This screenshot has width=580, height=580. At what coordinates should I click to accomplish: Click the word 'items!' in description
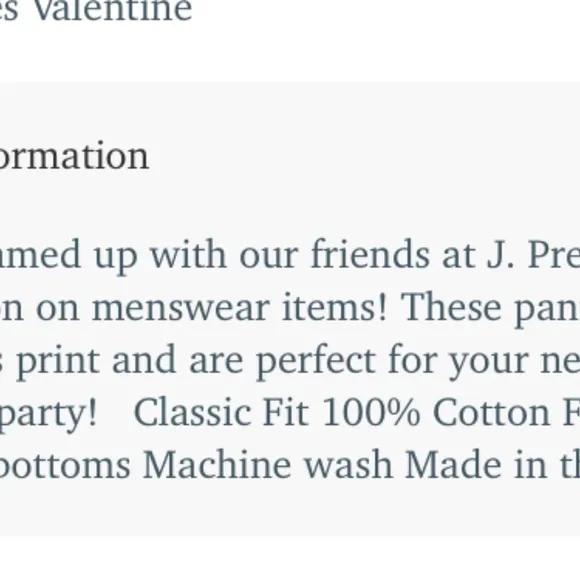click(335, 307)
